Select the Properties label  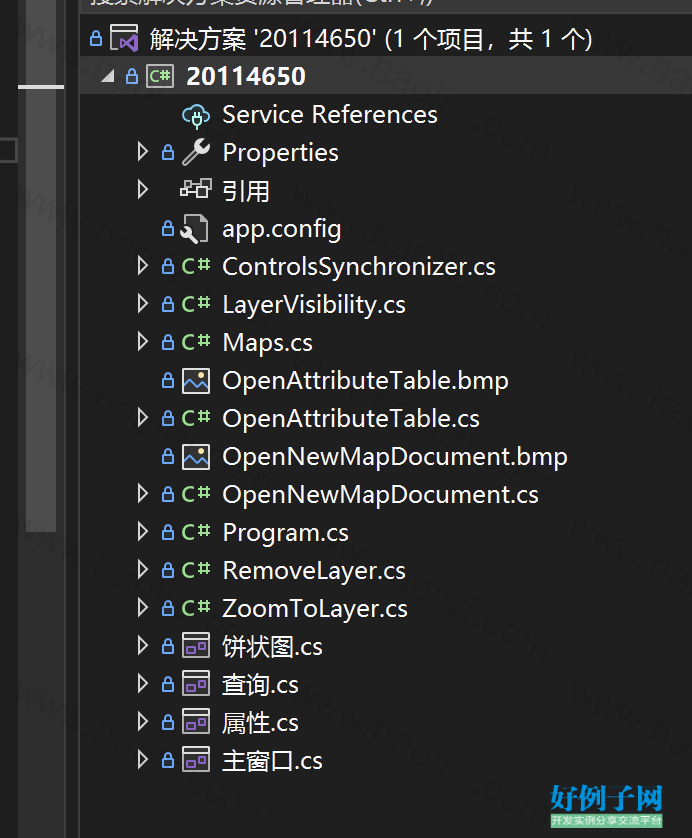coord(281,153)
